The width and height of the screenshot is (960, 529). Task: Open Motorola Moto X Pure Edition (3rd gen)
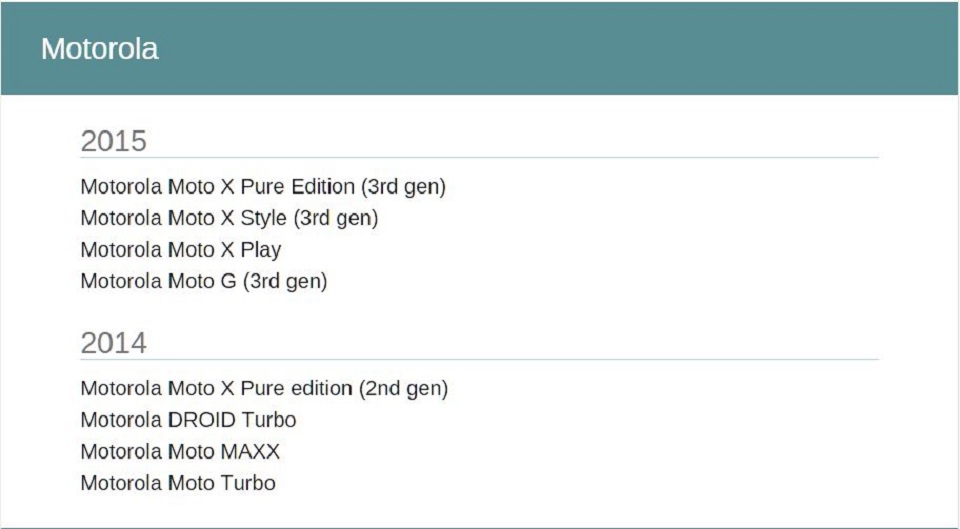(x=263, y=187)
